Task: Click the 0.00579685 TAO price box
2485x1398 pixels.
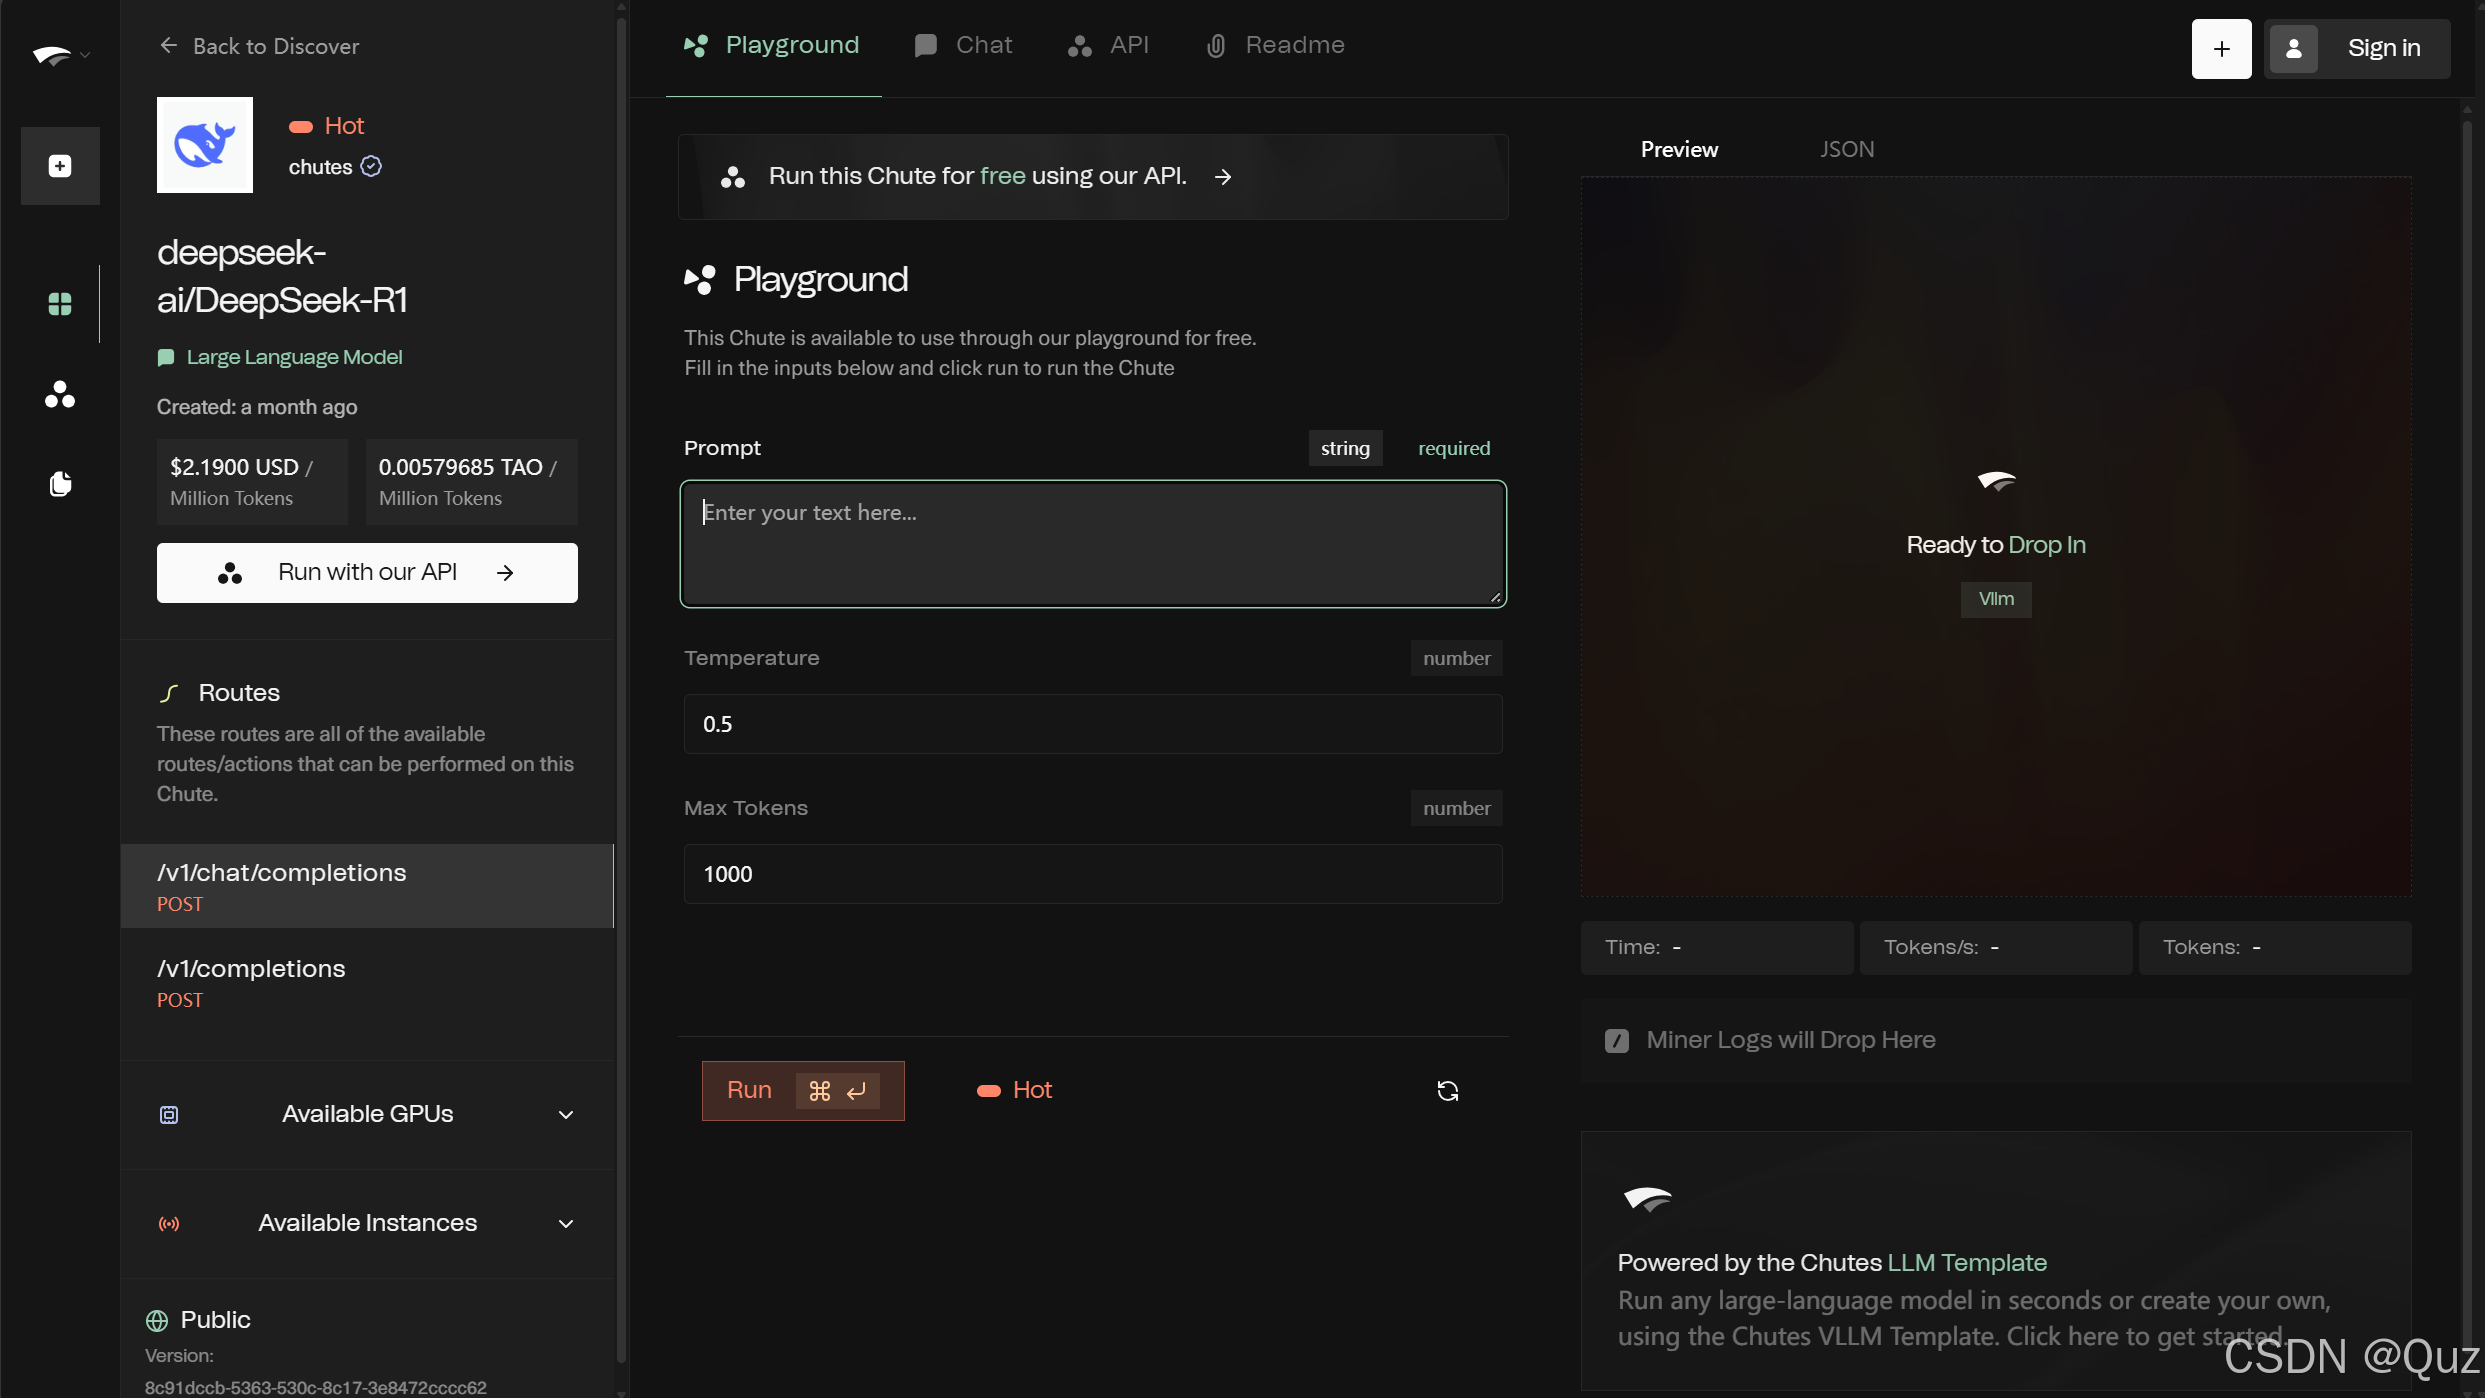Action: click(471, 482)
